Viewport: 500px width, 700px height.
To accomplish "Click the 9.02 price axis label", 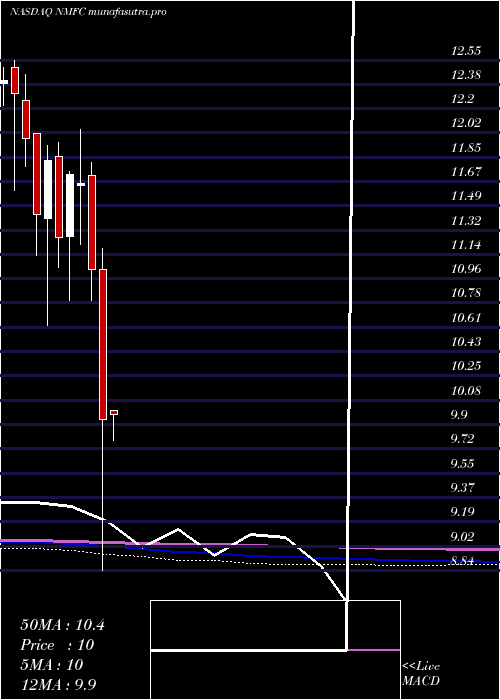I will point(462,536).
